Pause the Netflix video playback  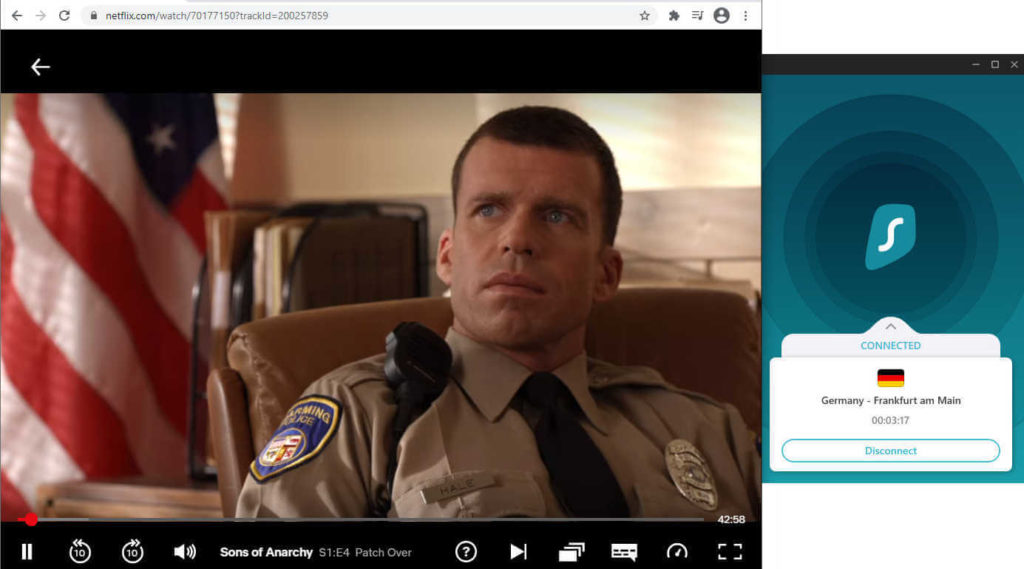click(x=27, y=552)
